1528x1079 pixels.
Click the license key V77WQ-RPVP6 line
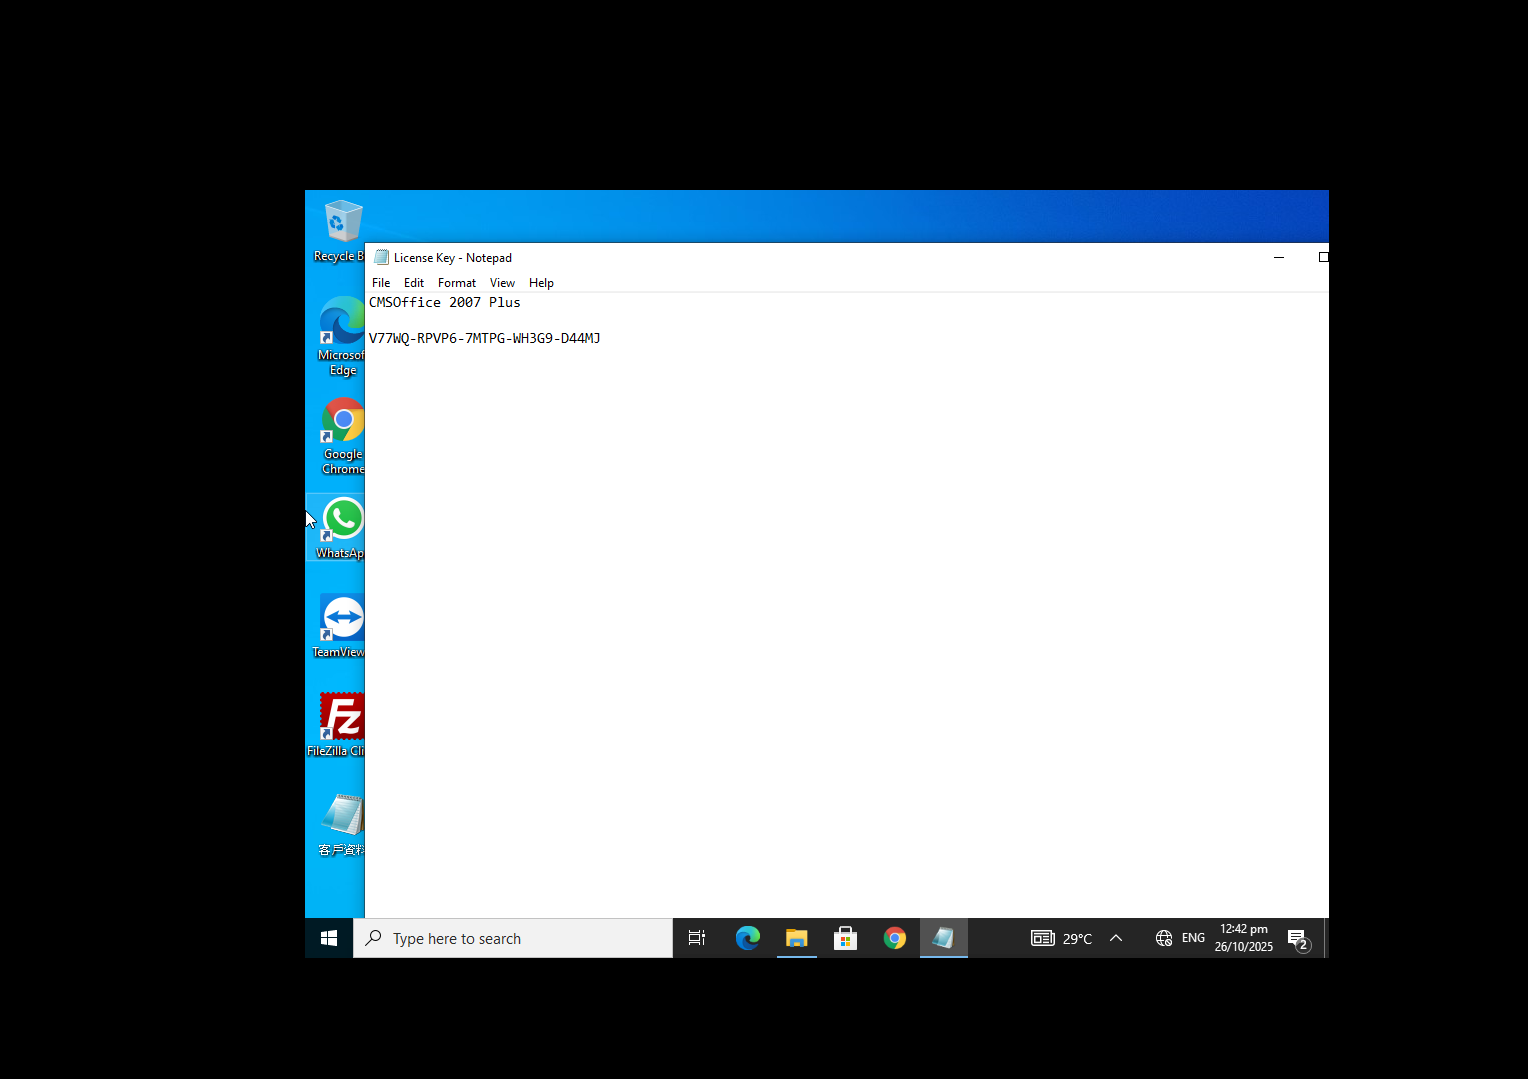coord(485,338)
